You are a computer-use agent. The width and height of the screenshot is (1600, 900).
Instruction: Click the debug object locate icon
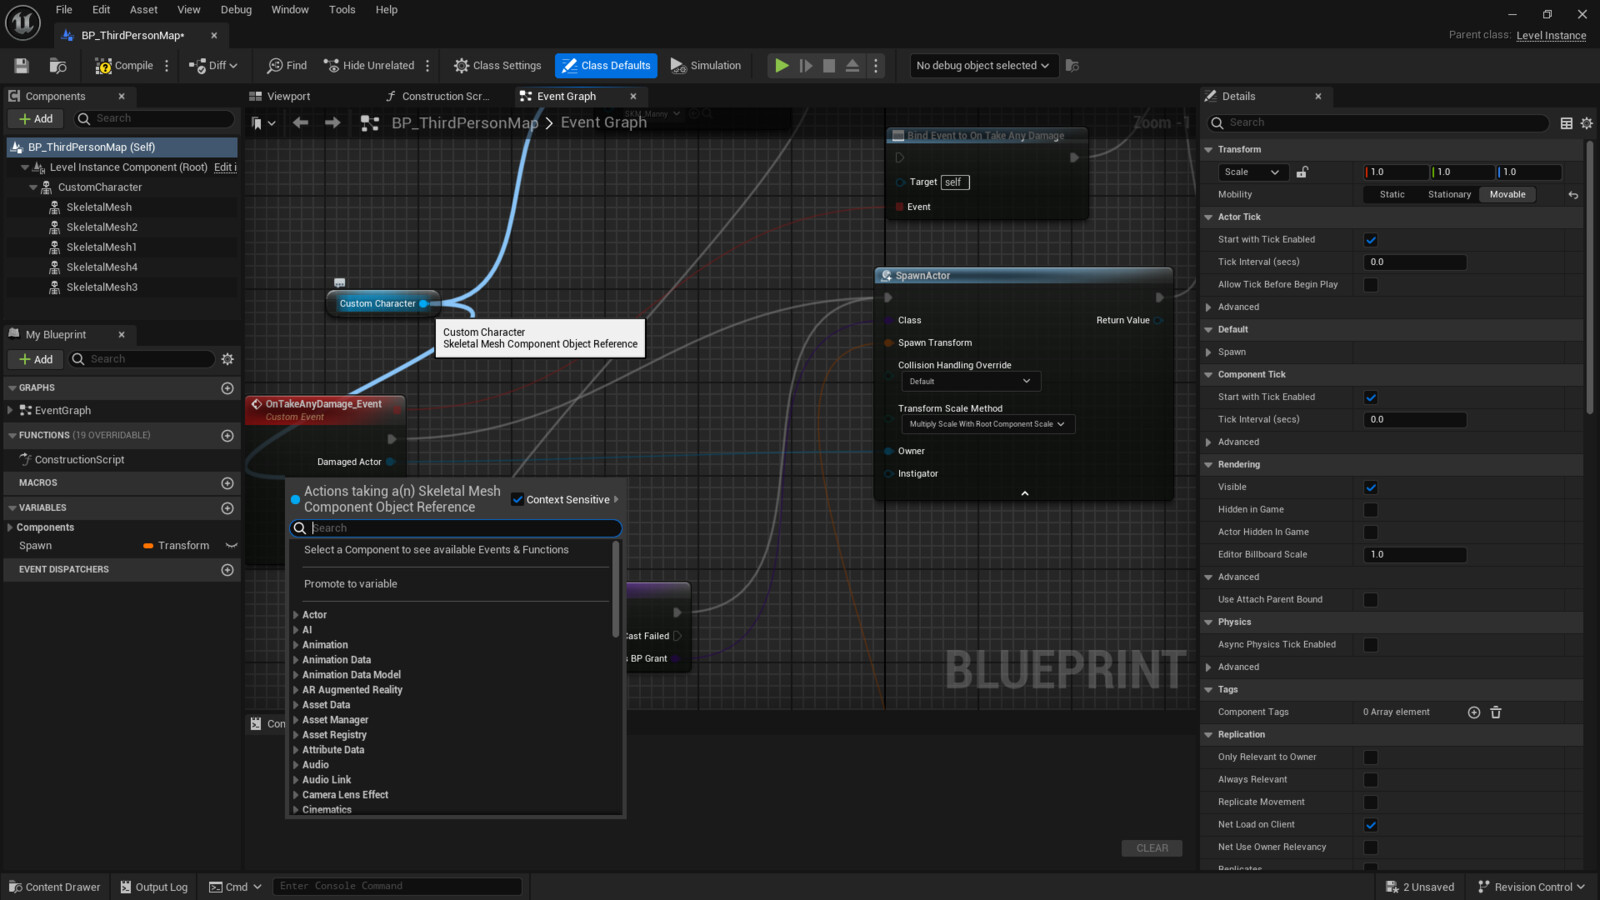coord(1072,66)
